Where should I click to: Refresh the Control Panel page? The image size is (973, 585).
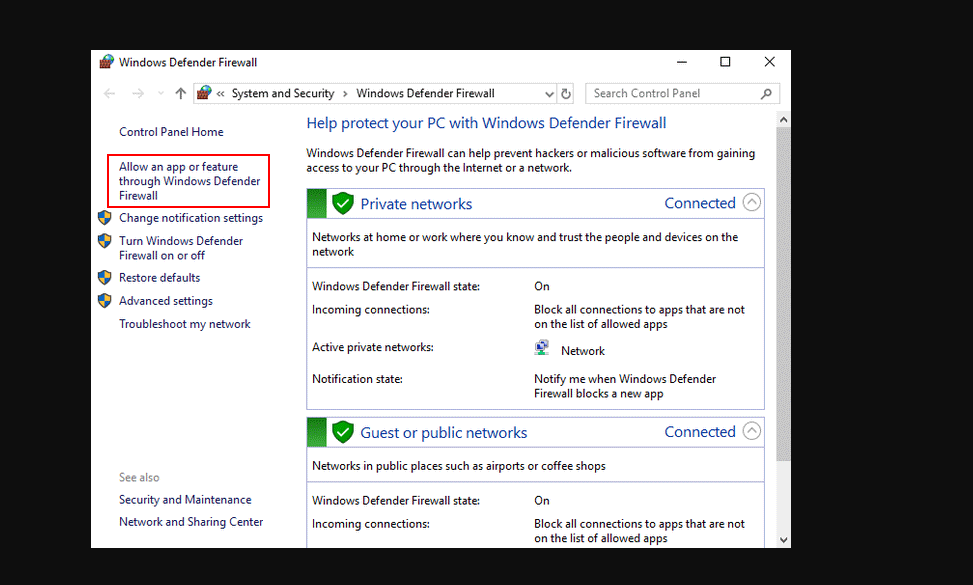pos(565,94)
